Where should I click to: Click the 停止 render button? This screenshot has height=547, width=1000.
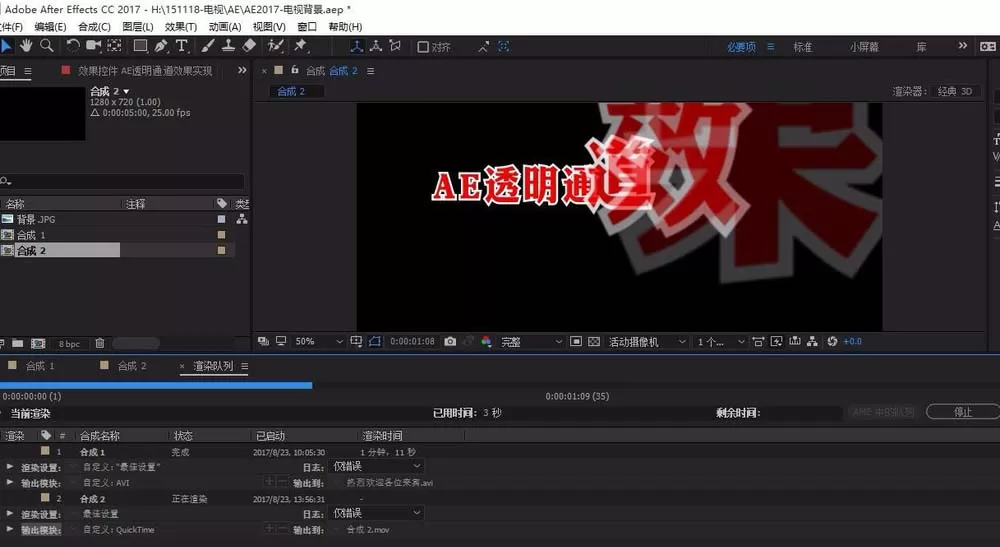(962, 412)
